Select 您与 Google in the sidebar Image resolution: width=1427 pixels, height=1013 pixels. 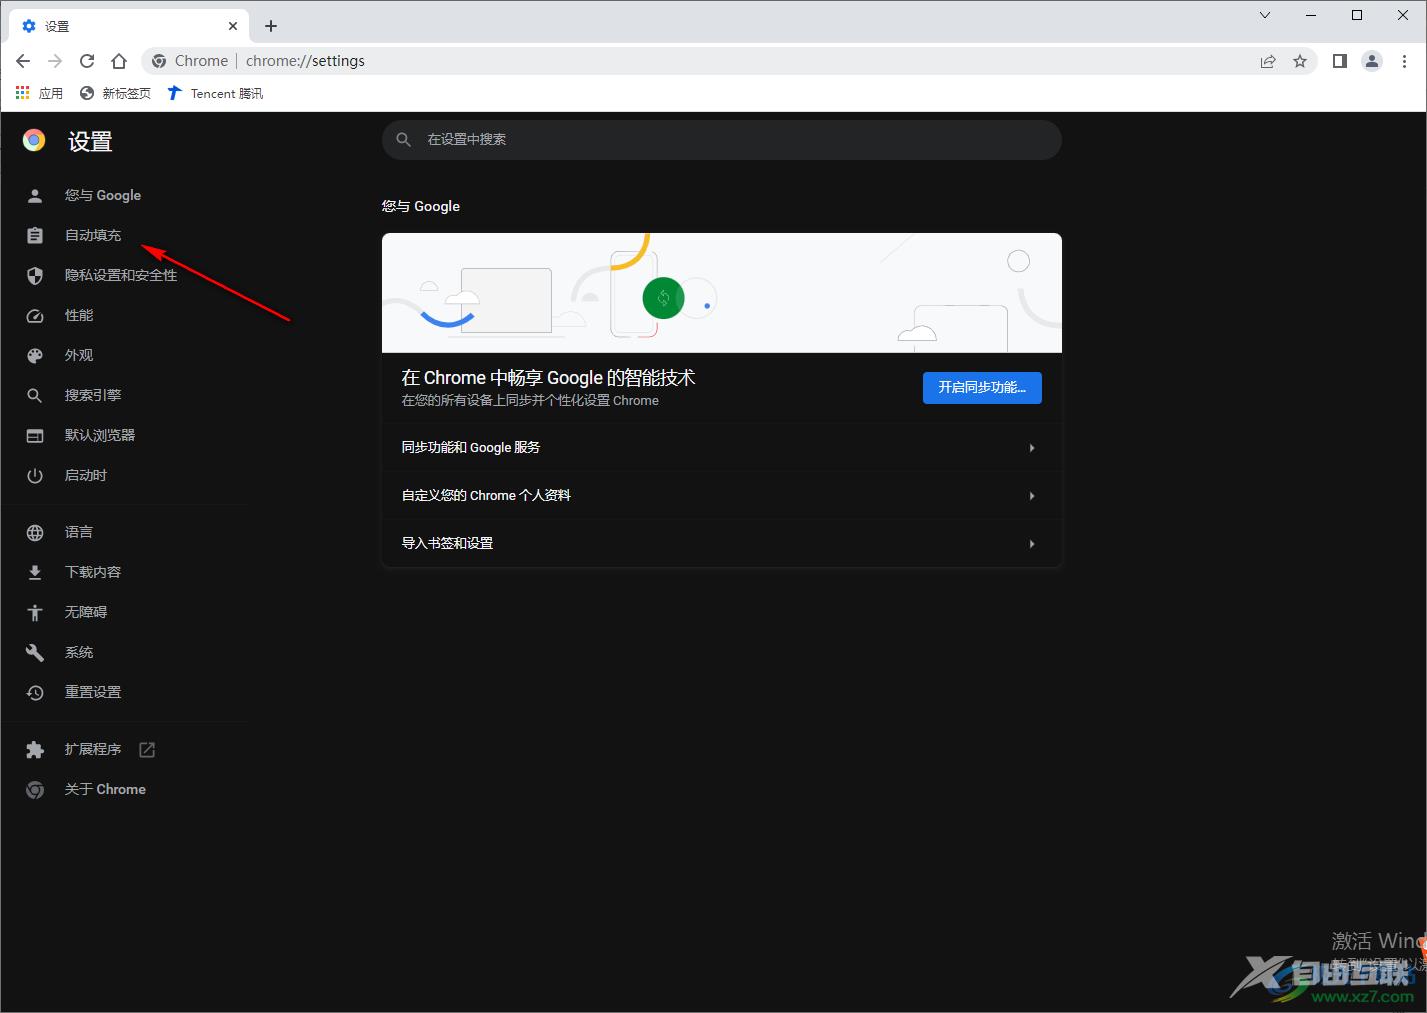(x=103, y=195)
